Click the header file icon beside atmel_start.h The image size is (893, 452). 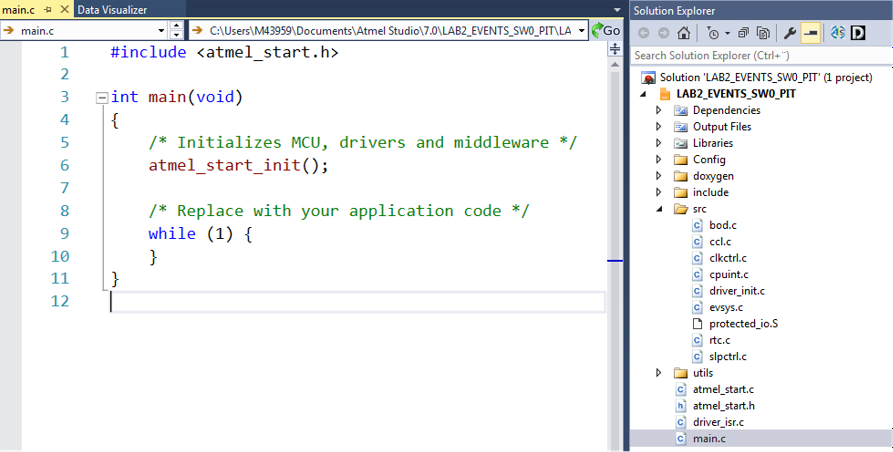pyautogui.click(x=681, y=406)
